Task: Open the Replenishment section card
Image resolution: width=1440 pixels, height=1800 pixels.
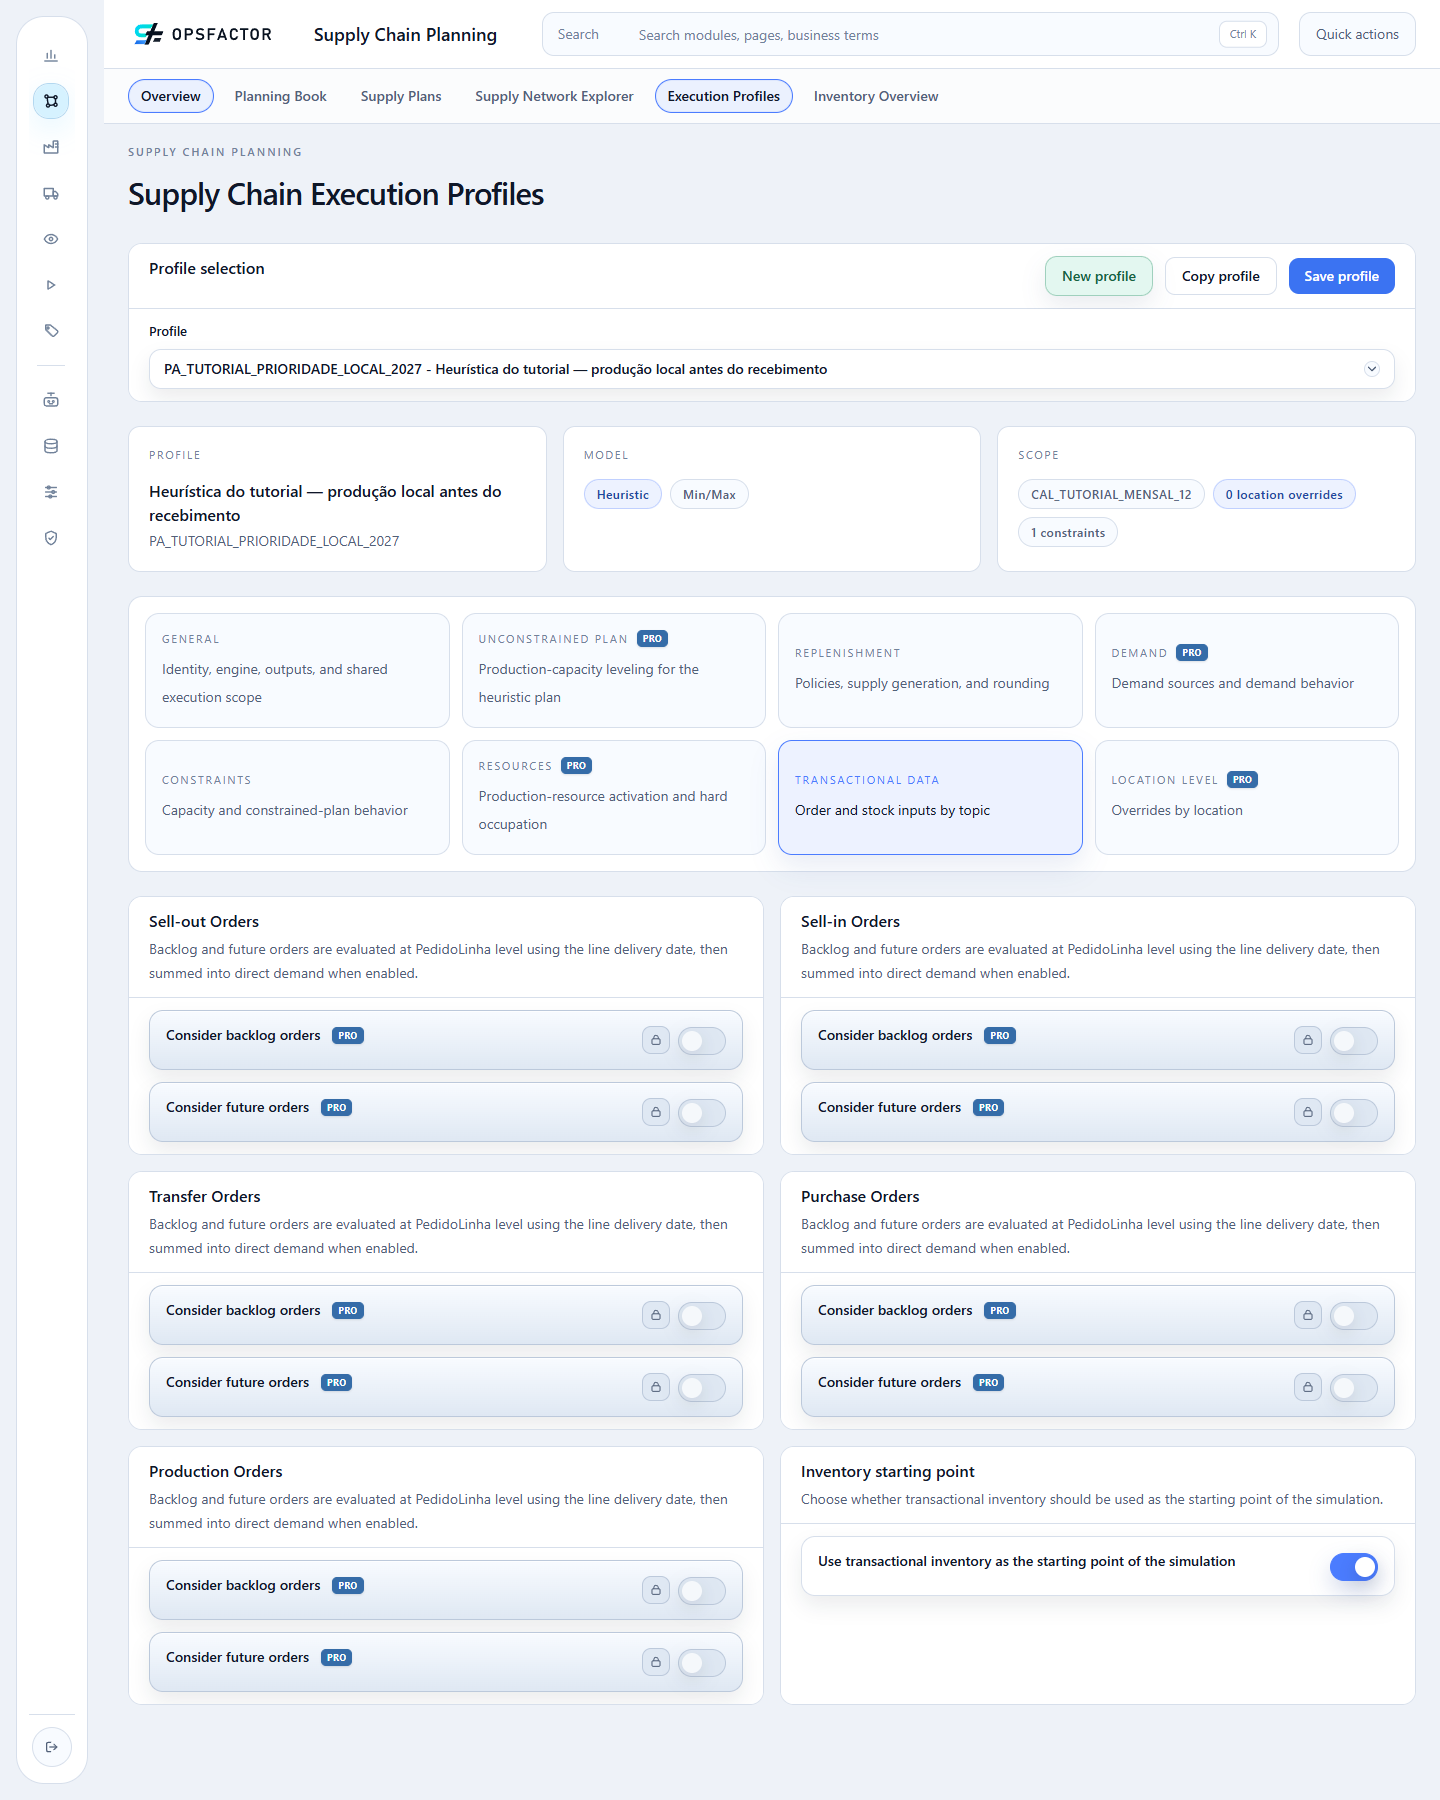Action: point(930,670)
